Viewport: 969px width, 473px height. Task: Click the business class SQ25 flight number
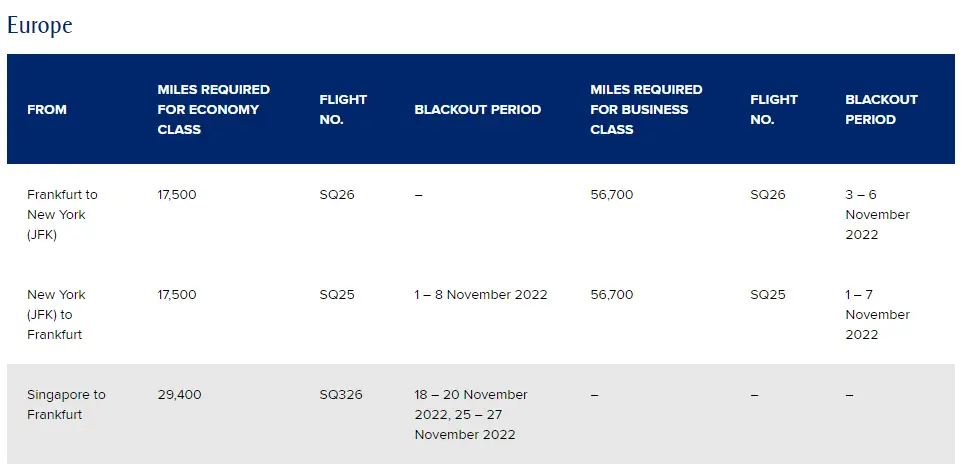click(x=768, y=295)
